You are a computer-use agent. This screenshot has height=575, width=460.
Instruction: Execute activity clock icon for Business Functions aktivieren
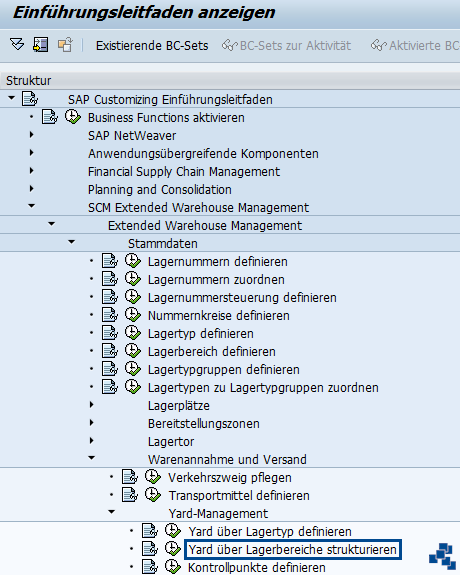coord(73,117)
